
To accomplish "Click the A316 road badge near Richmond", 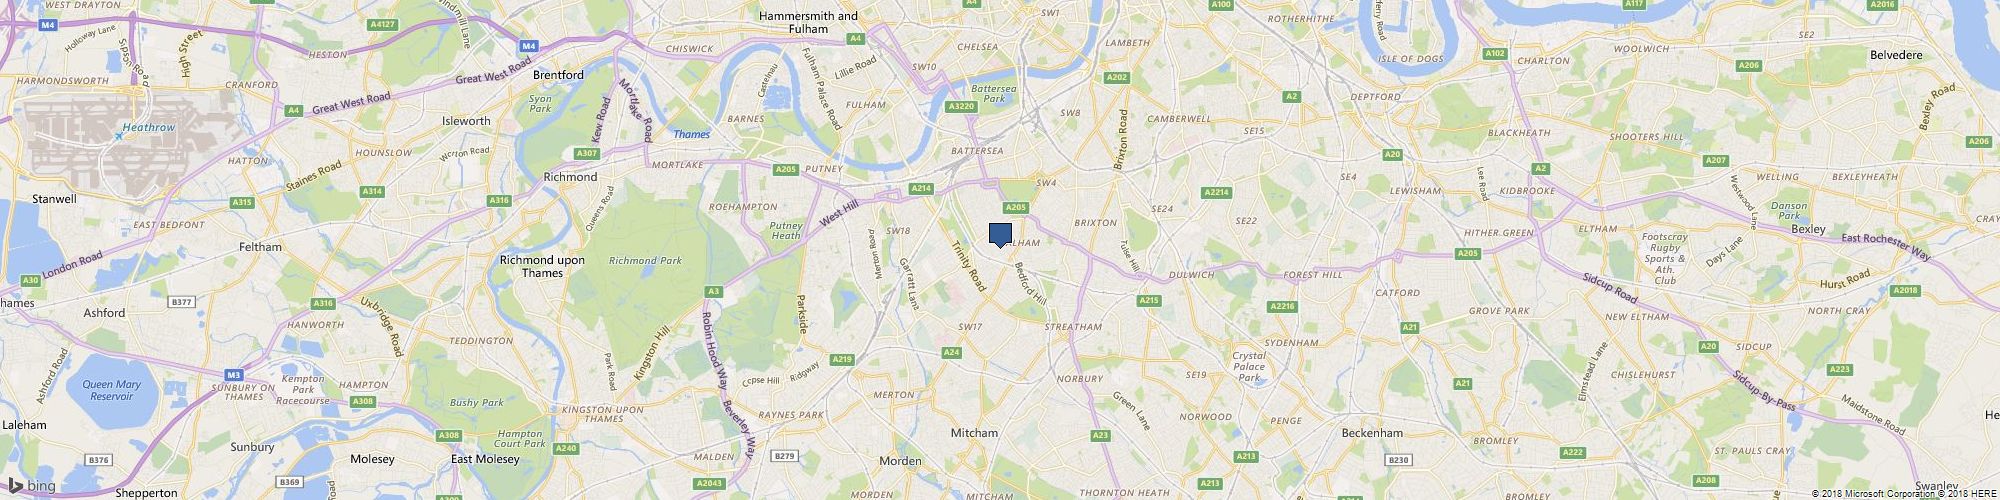I will pos(500,201).
